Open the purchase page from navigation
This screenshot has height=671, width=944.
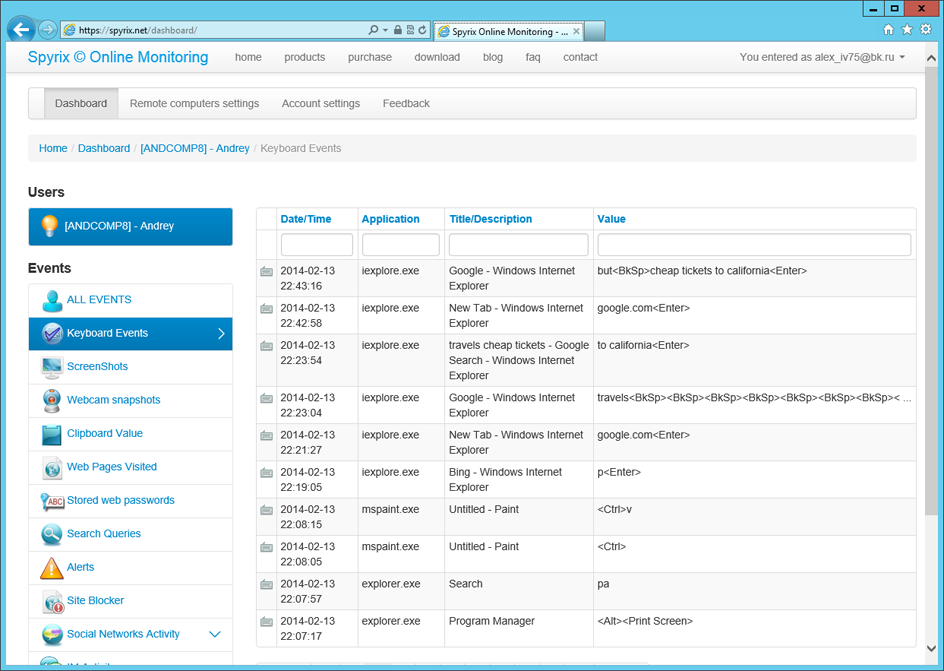pyautogui.click(x=369, y=57)
